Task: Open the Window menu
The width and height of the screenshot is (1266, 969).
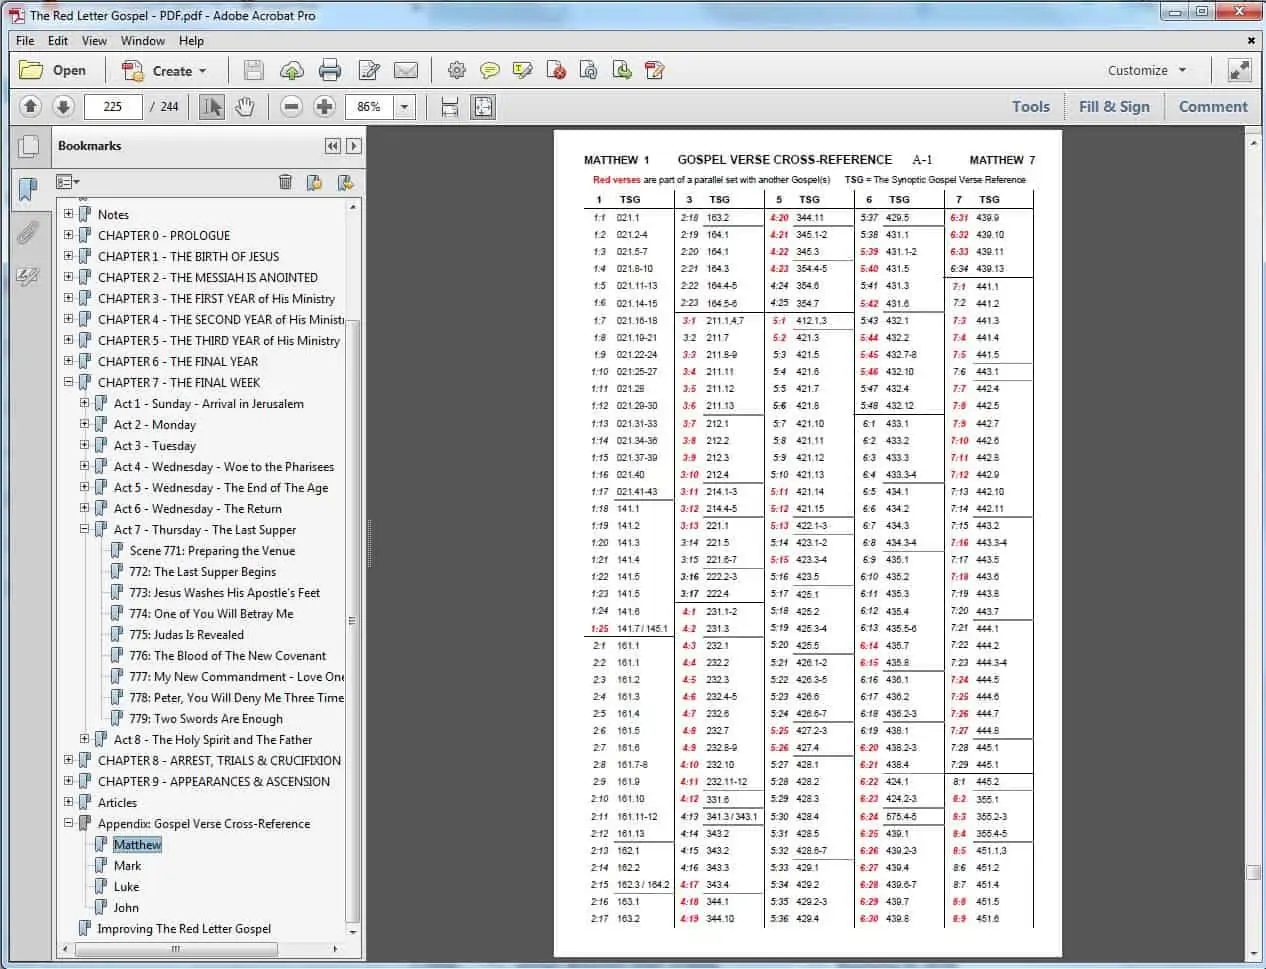Action: (x=143, y=41)
